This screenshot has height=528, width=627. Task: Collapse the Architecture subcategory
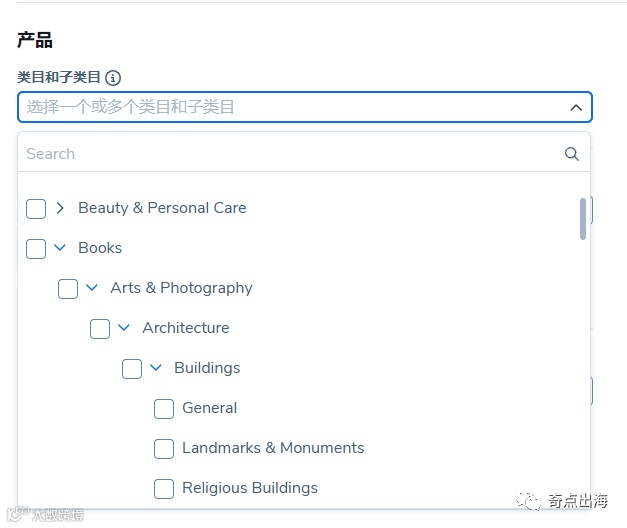point(124,328)
